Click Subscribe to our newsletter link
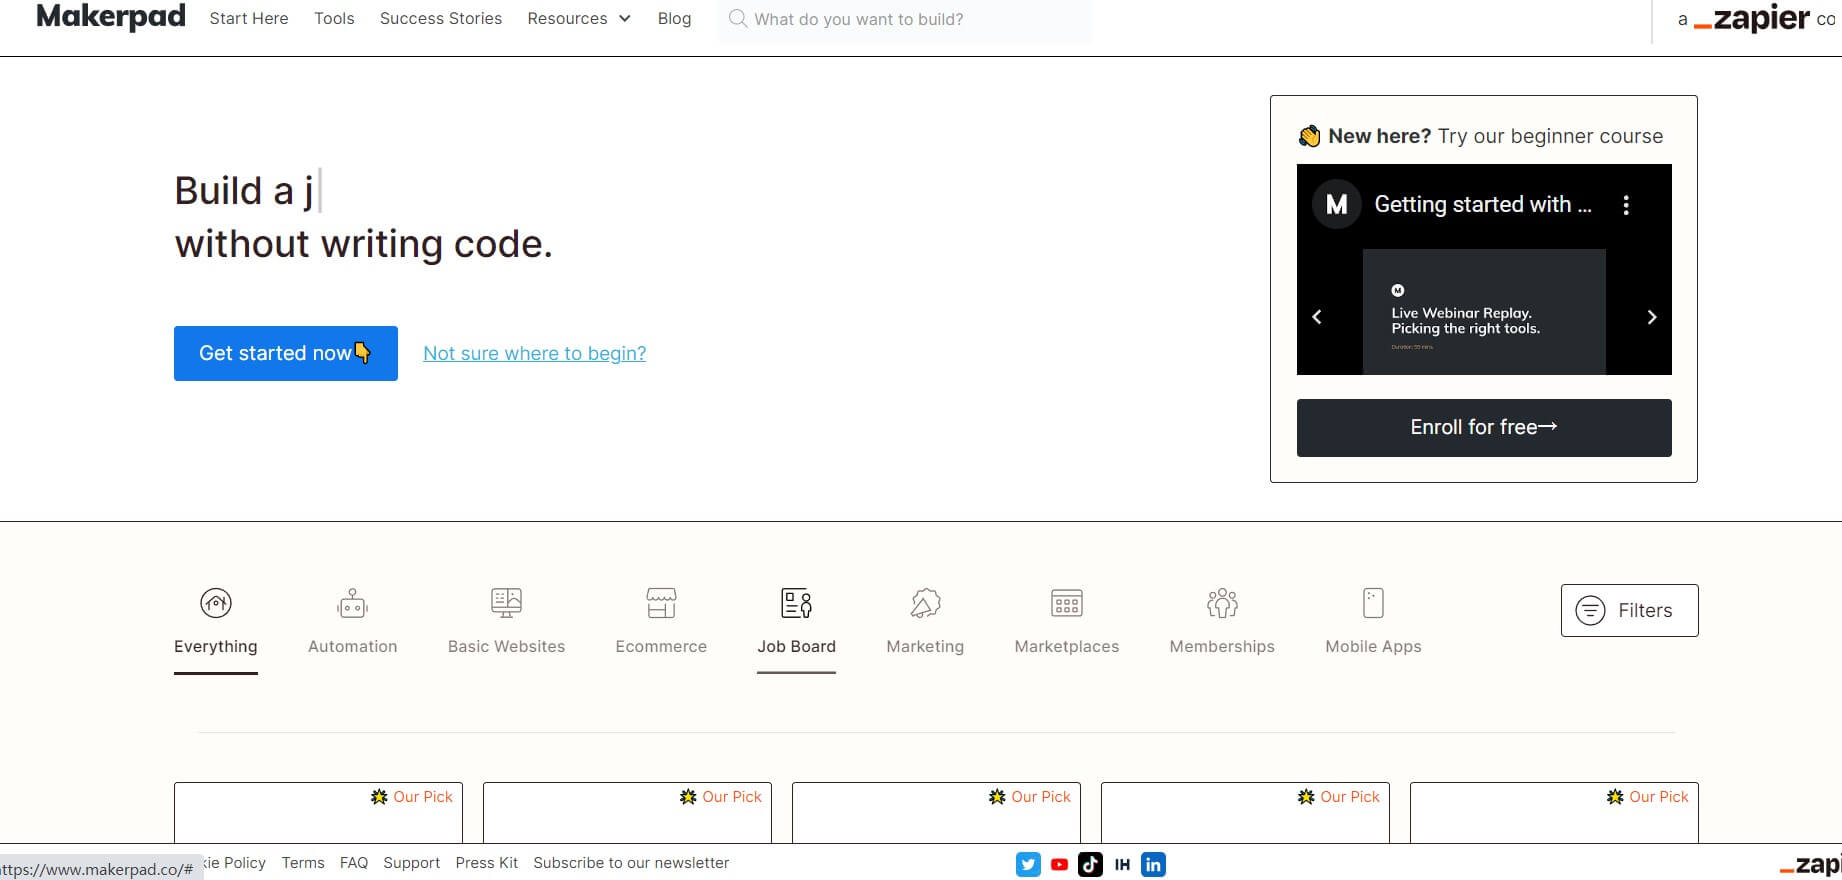 point(631,863)
